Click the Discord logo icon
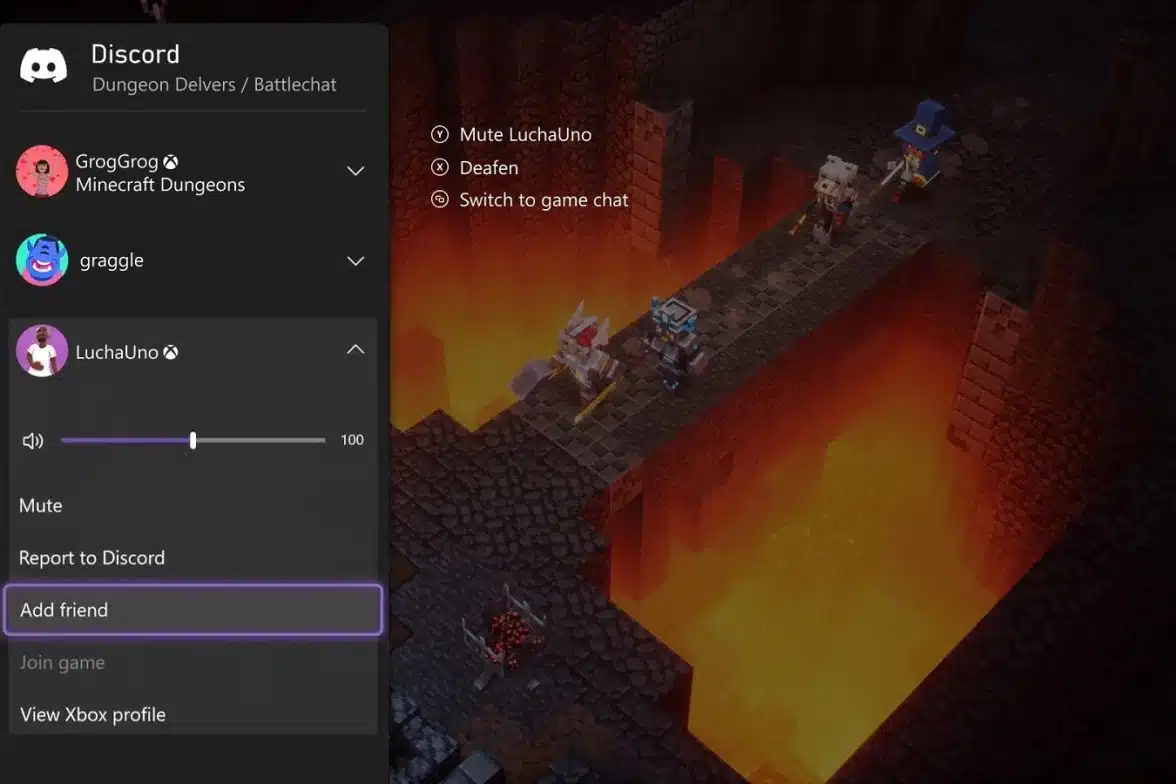This screenshot has width=1176, height=784. (44, 65)
